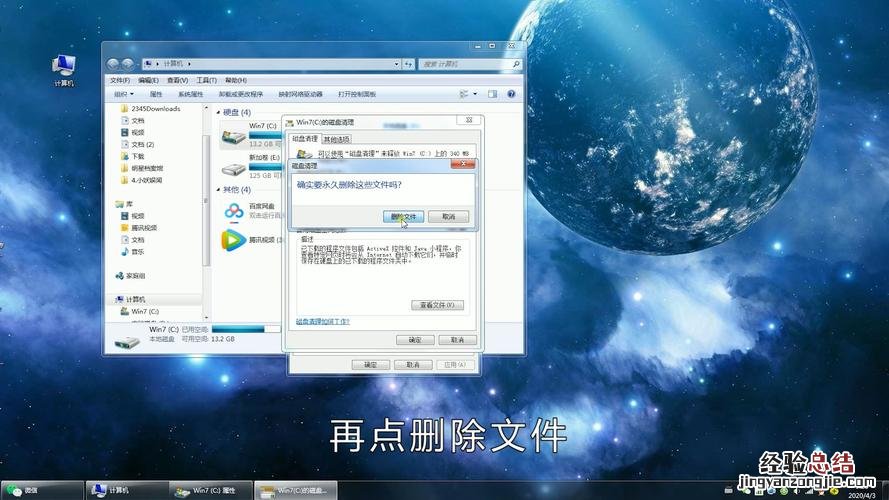Click the change view icon in Explorer toolbar
The height and width of the screenshot is (500, 889).
(464, 94)
